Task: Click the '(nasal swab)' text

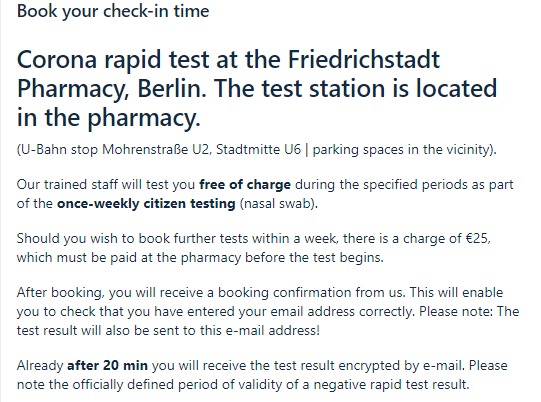Action: click(278, 204)
